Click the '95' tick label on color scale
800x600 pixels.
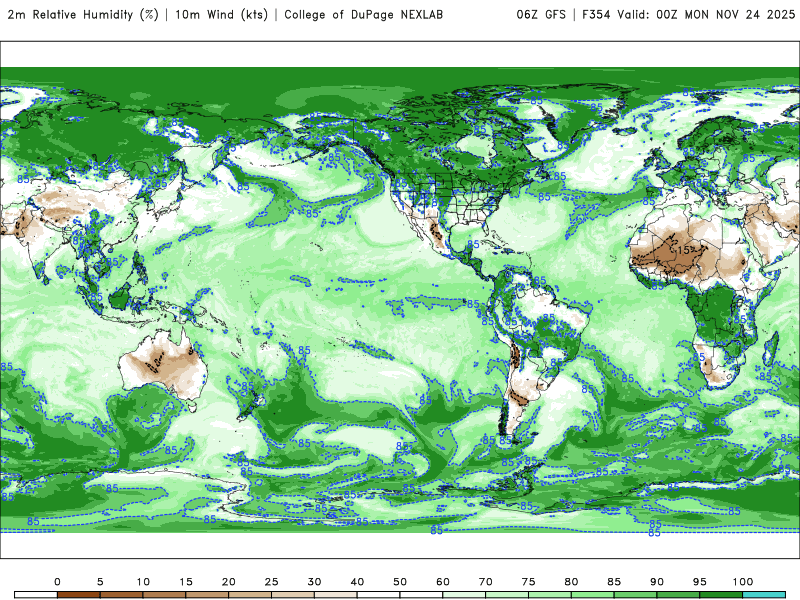(x=700, y=582)
